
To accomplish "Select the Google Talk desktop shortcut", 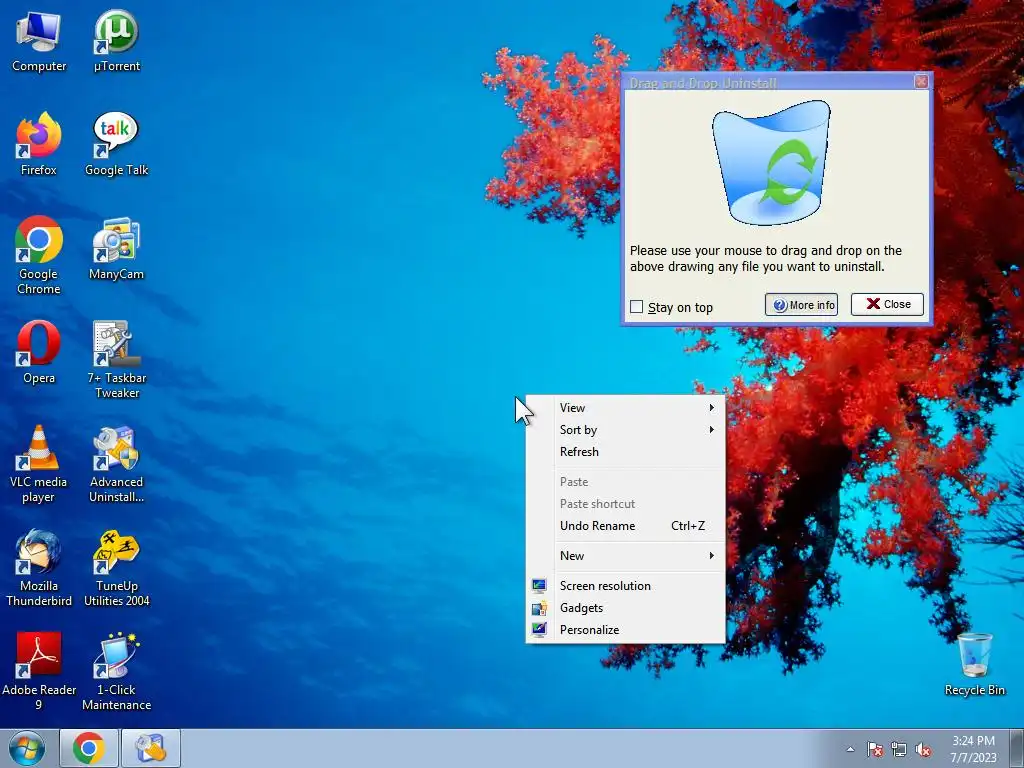I will [116, 145].
